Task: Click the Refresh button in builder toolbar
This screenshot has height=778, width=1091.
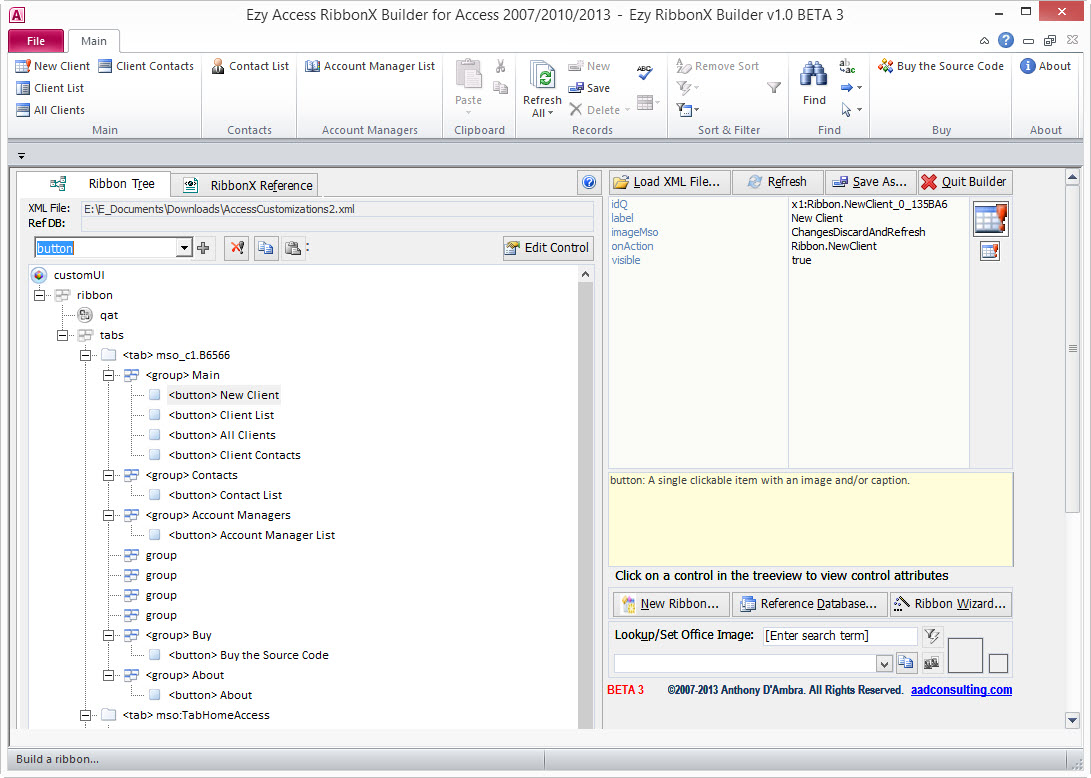Action: [777, 182]
